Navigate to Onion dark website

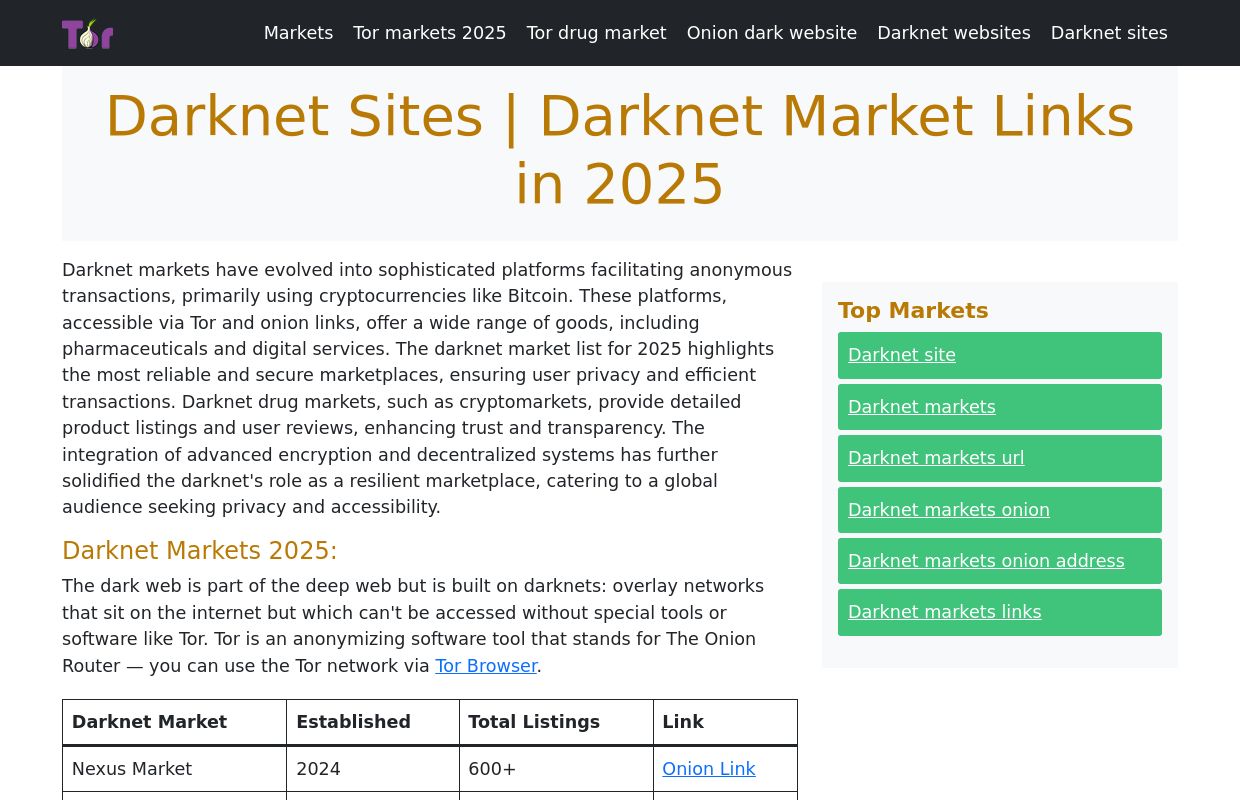tap(771, 33)
